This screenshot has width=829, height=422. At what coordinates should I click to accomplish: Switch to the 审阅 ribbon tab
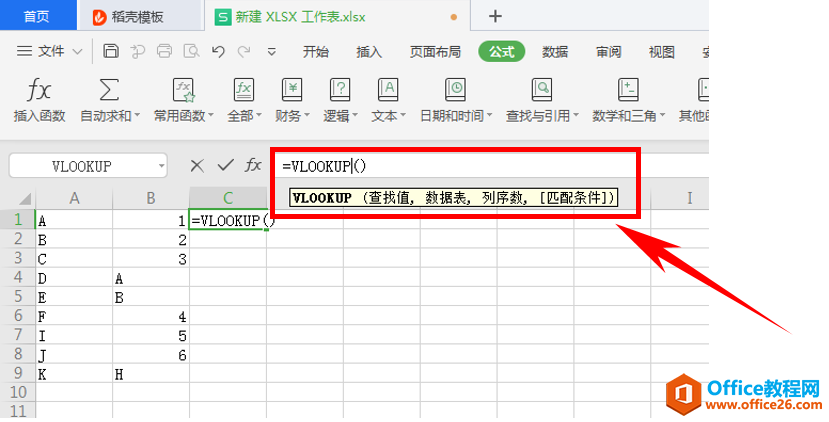coord(609,52)
